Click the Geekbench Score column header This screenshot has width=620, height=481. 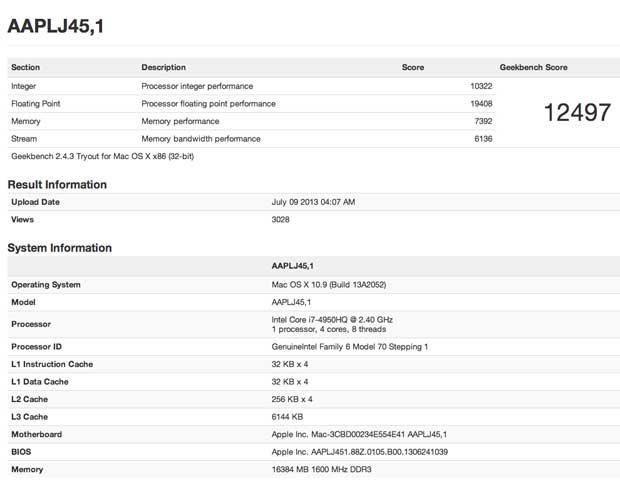(533, 68)
